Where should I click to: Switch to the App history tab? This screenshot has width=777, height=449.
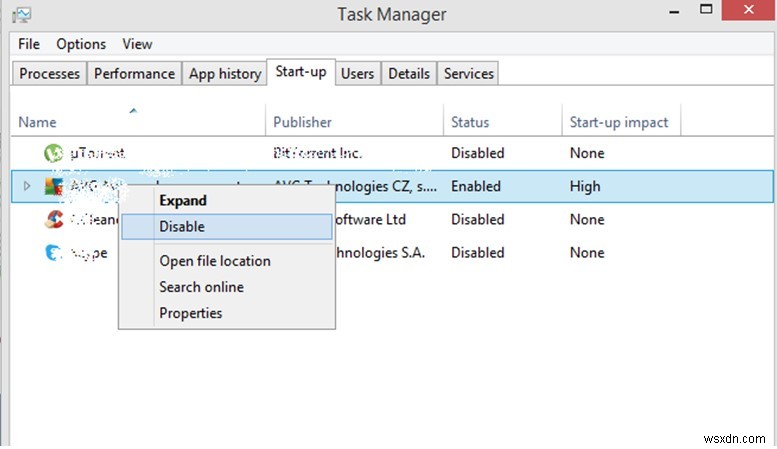[224, 74]
